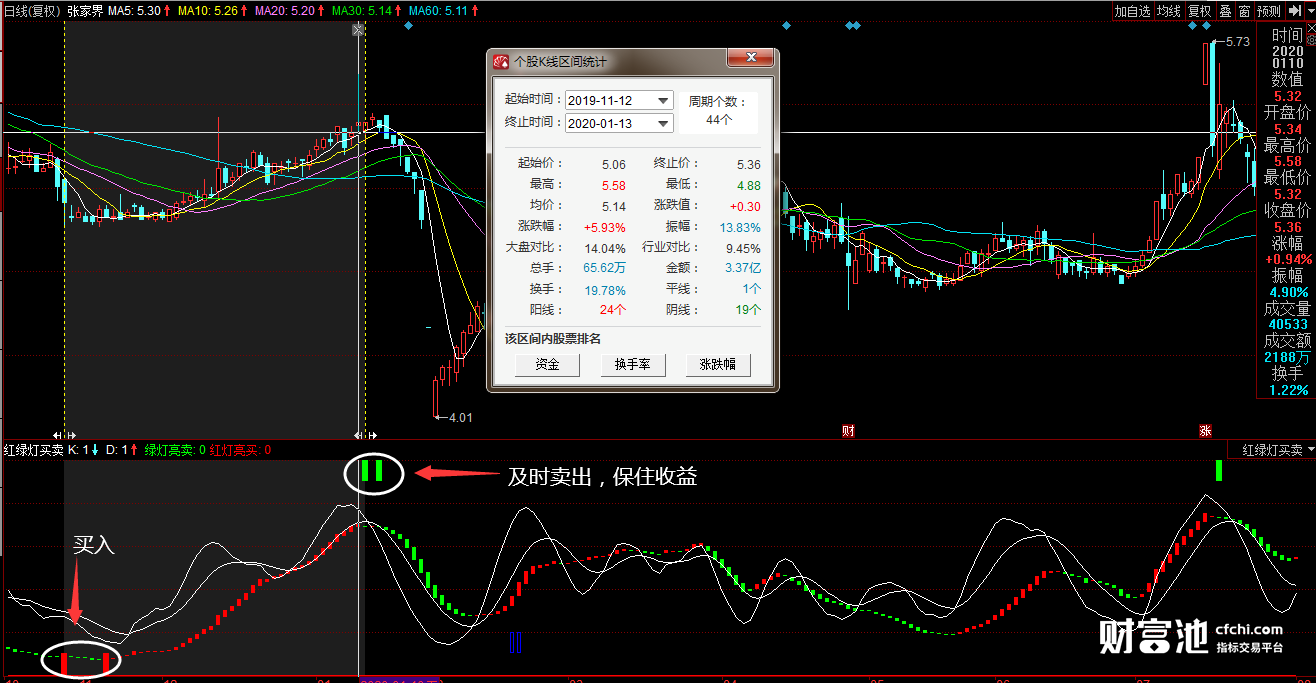Click the 张家界 stock name
This screenshot has width=1316, height=683.
(86, 10)
